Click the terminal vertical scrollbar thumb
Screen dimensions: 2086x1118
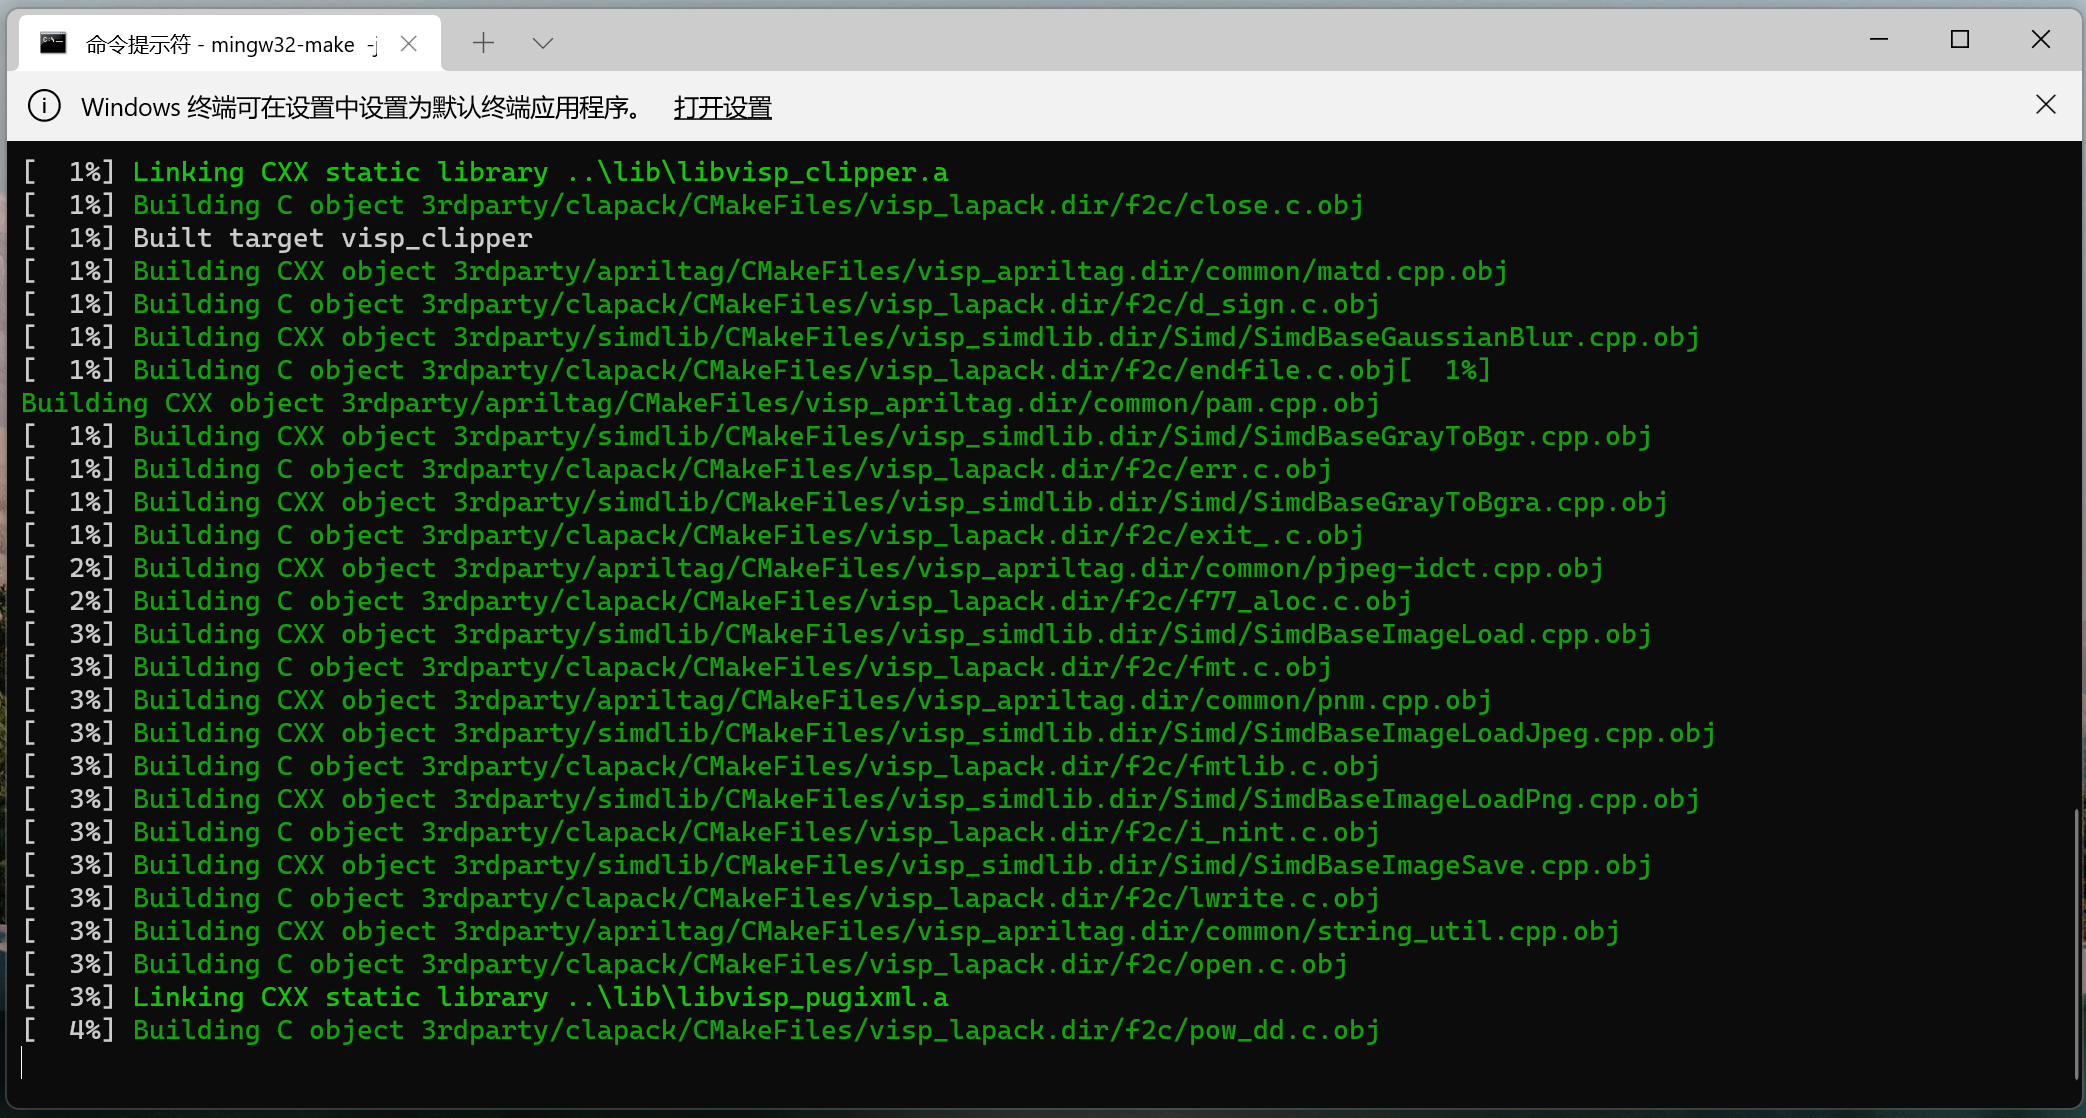tap(2076, 942)
